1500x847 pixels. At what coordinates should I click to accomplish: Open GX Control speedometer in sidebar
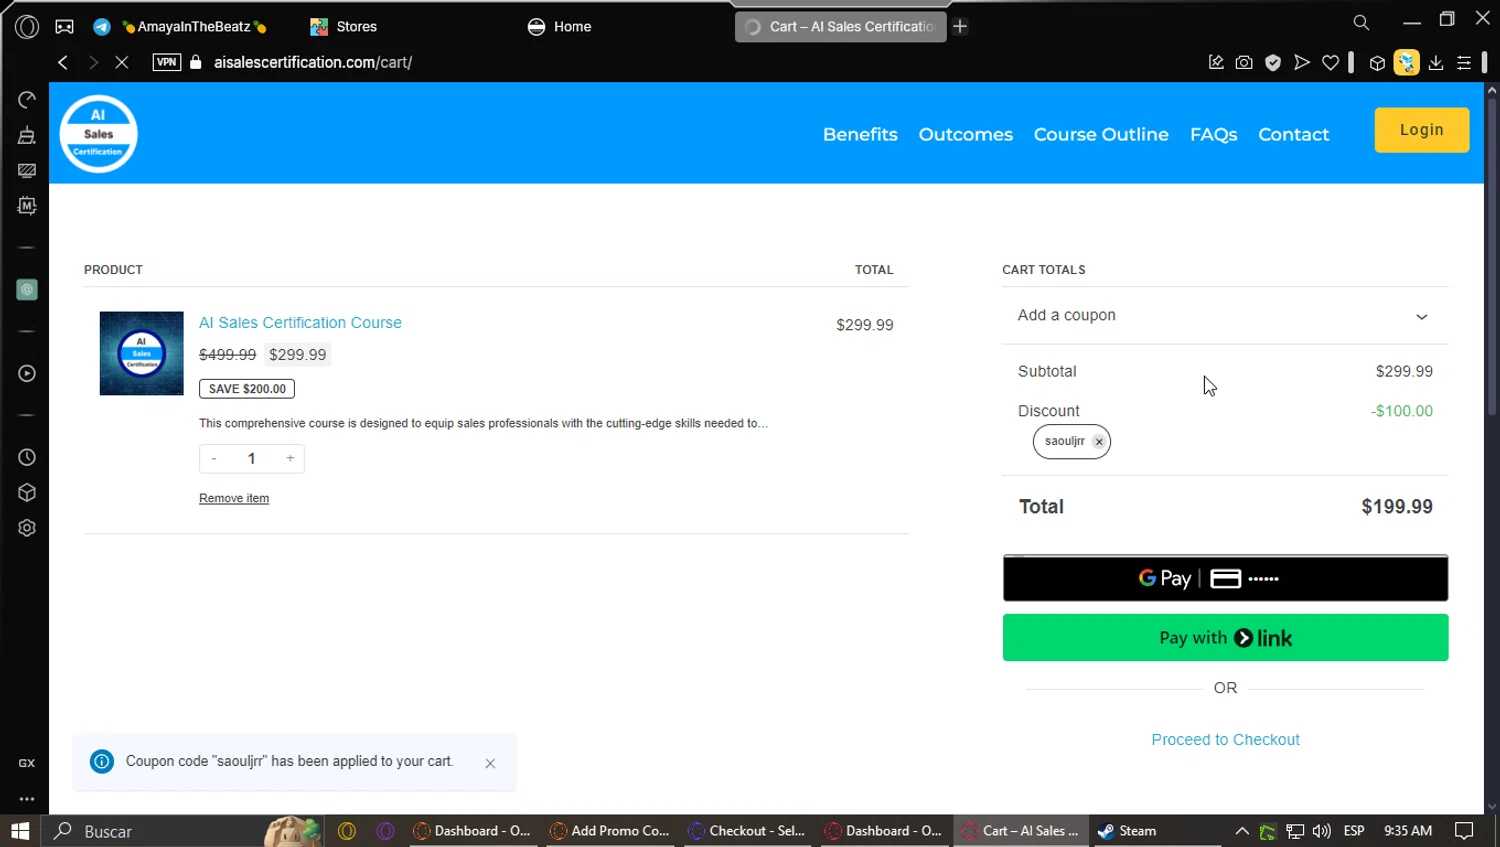point(27,100)
